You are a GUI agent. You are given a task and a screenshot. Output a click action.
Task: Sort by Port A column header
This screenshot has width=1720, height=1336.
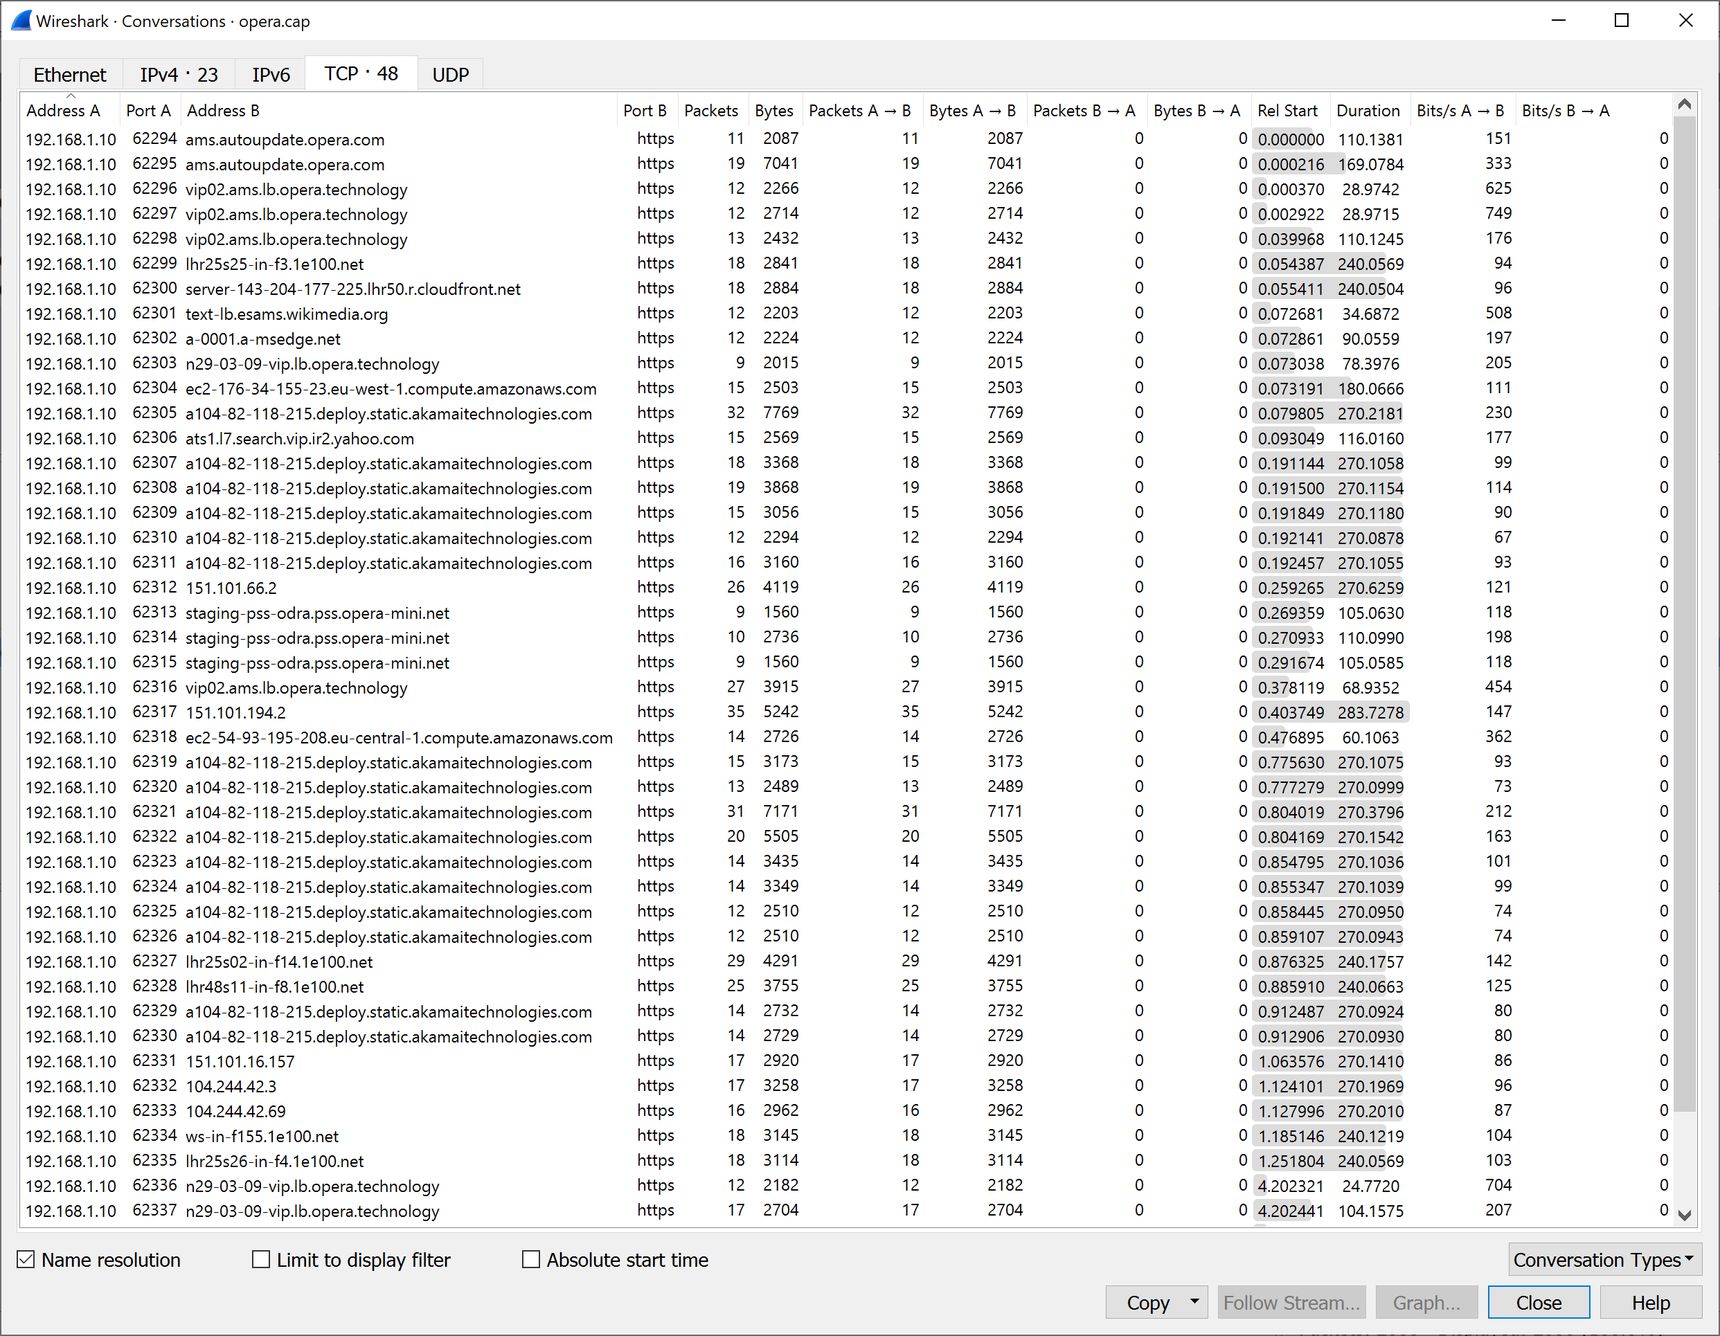148,110
